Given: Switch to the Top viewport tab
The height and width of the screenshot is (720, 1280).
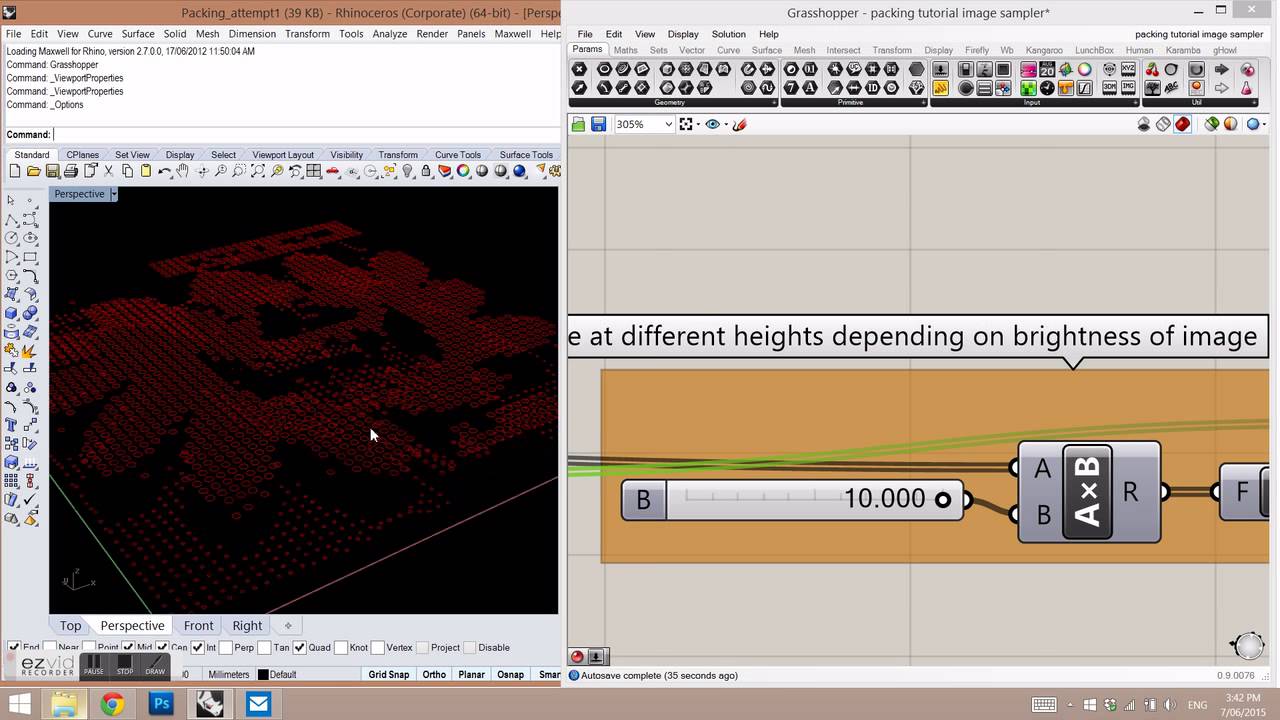Looking at the screenshot, I should pos(70,626).
